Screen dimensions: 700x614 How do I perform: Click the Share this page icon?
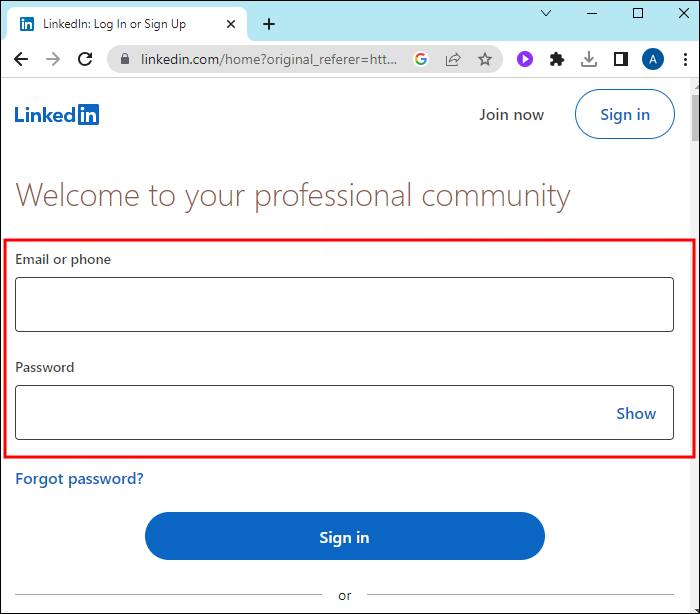pyautogui.click(x=453, y=59)
